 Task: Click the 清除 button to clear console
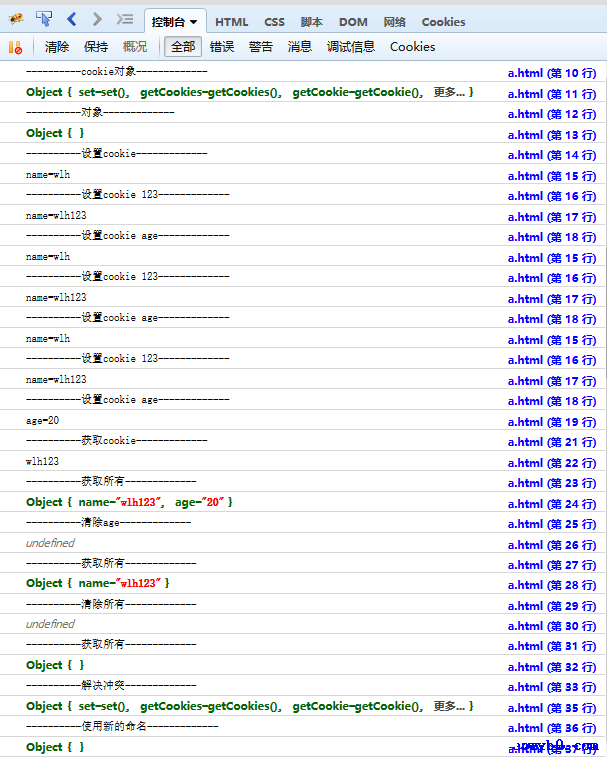click(x=57, y=47)
